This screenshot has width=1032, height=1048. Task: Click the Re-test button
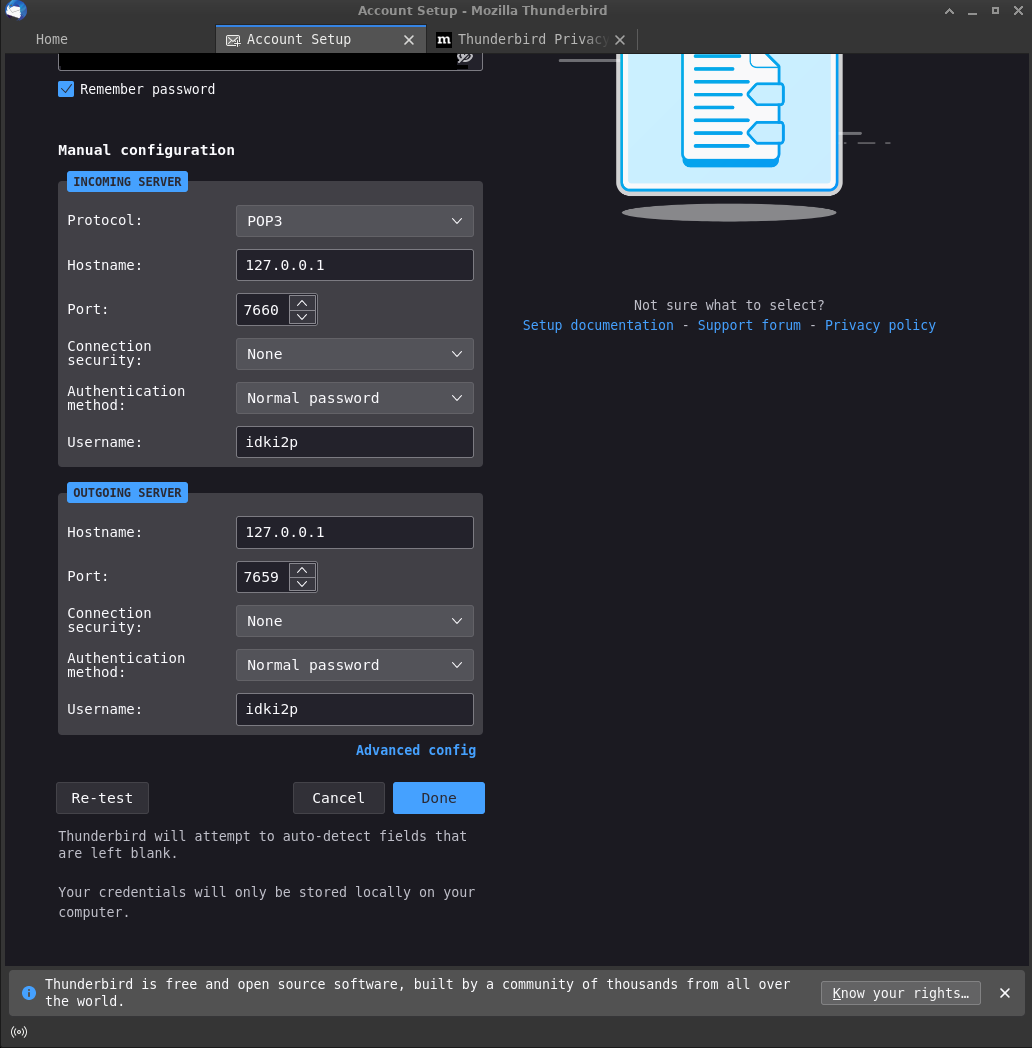102,798
